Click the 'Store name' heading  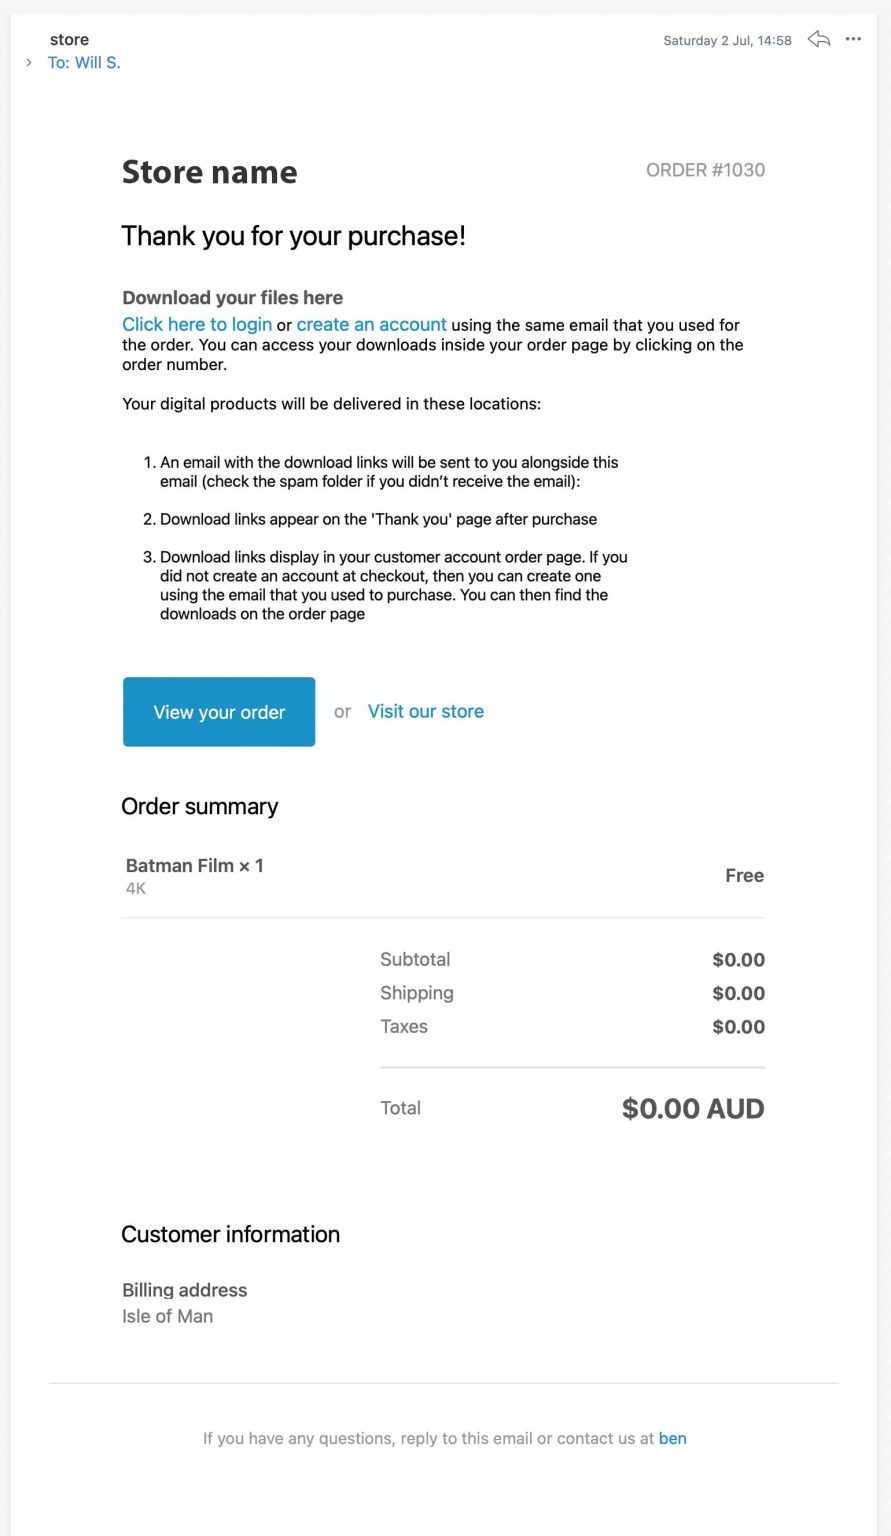209,172
